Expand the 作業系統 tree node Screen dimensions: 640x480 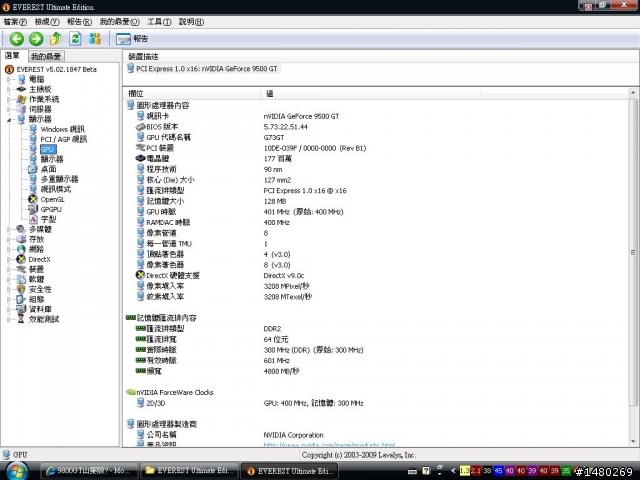point(9,99)
